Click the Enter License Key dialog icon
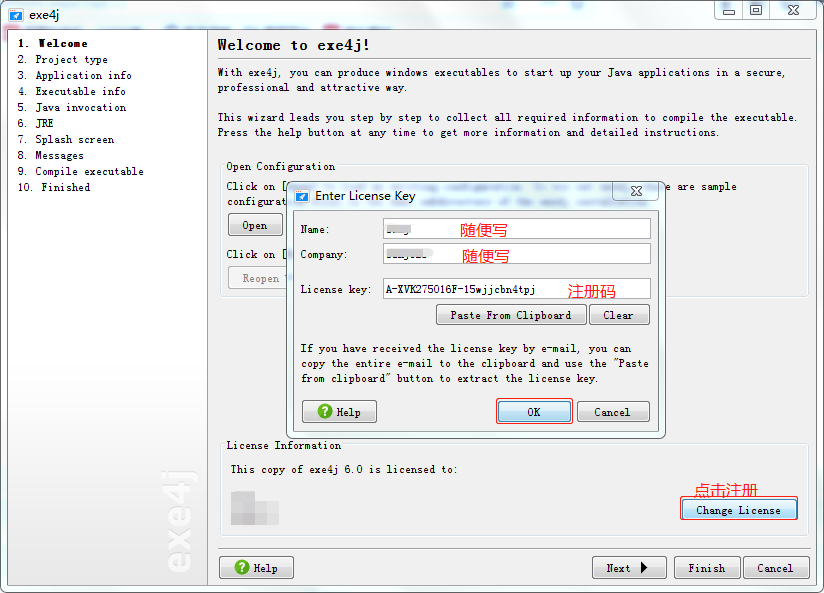824x593 pixels. [302, 196]
